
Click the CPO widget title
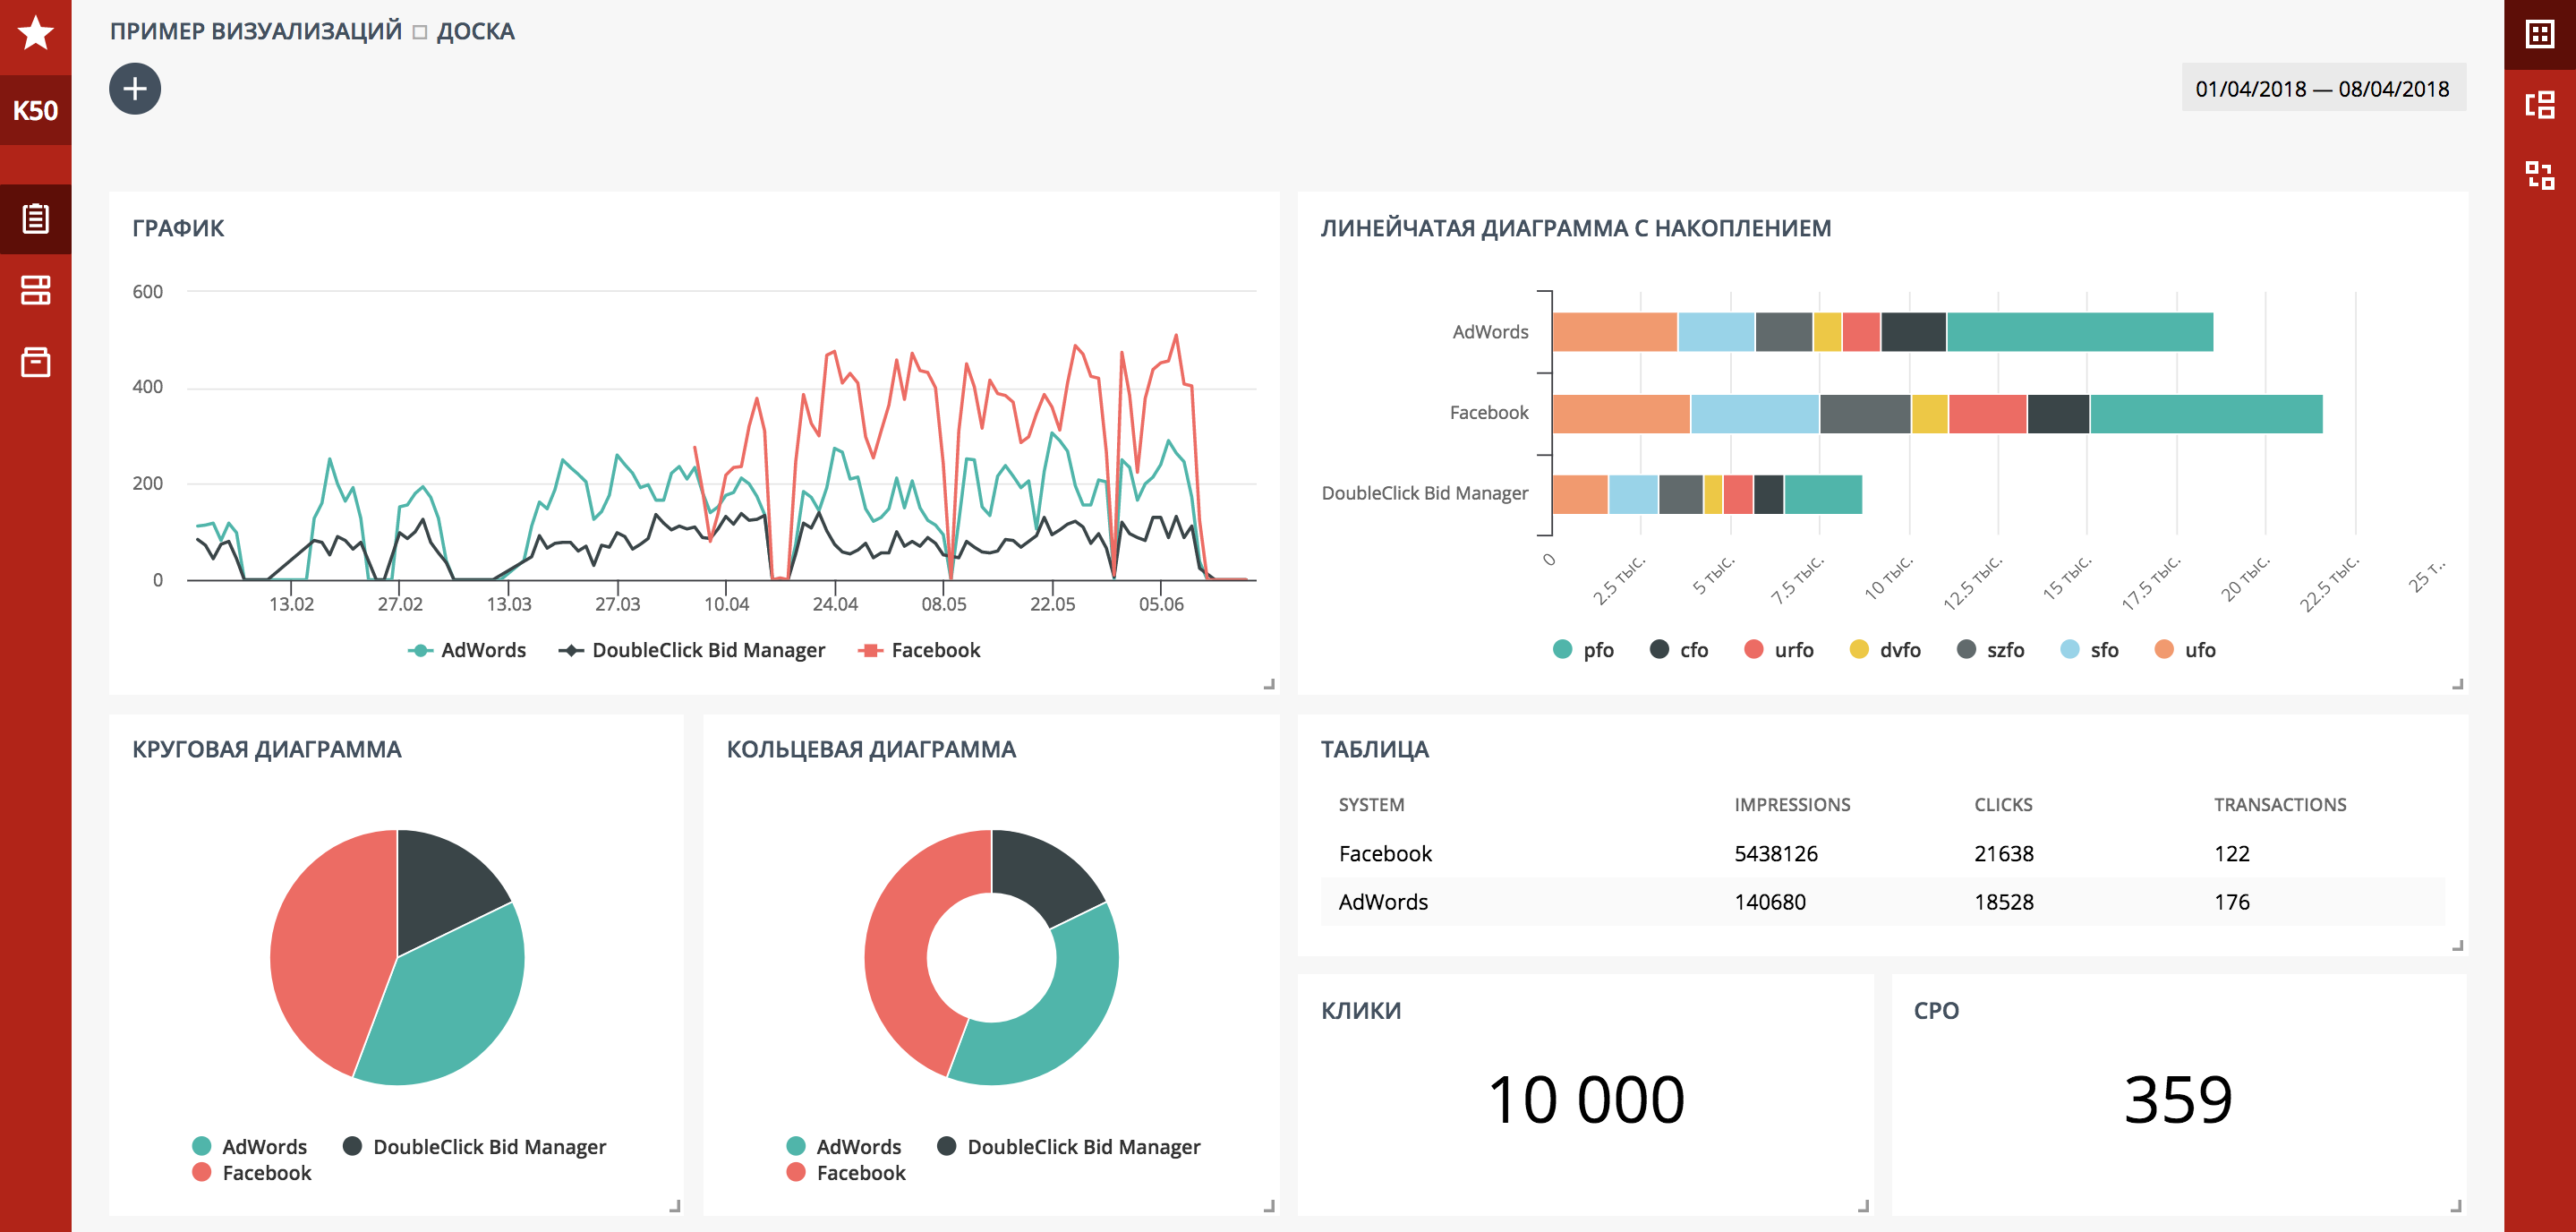tap(1936, 1011)
